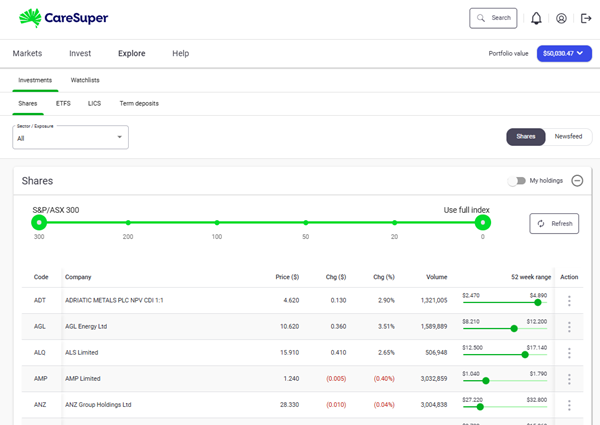Open the Invest menu

(x=80, y=54)
